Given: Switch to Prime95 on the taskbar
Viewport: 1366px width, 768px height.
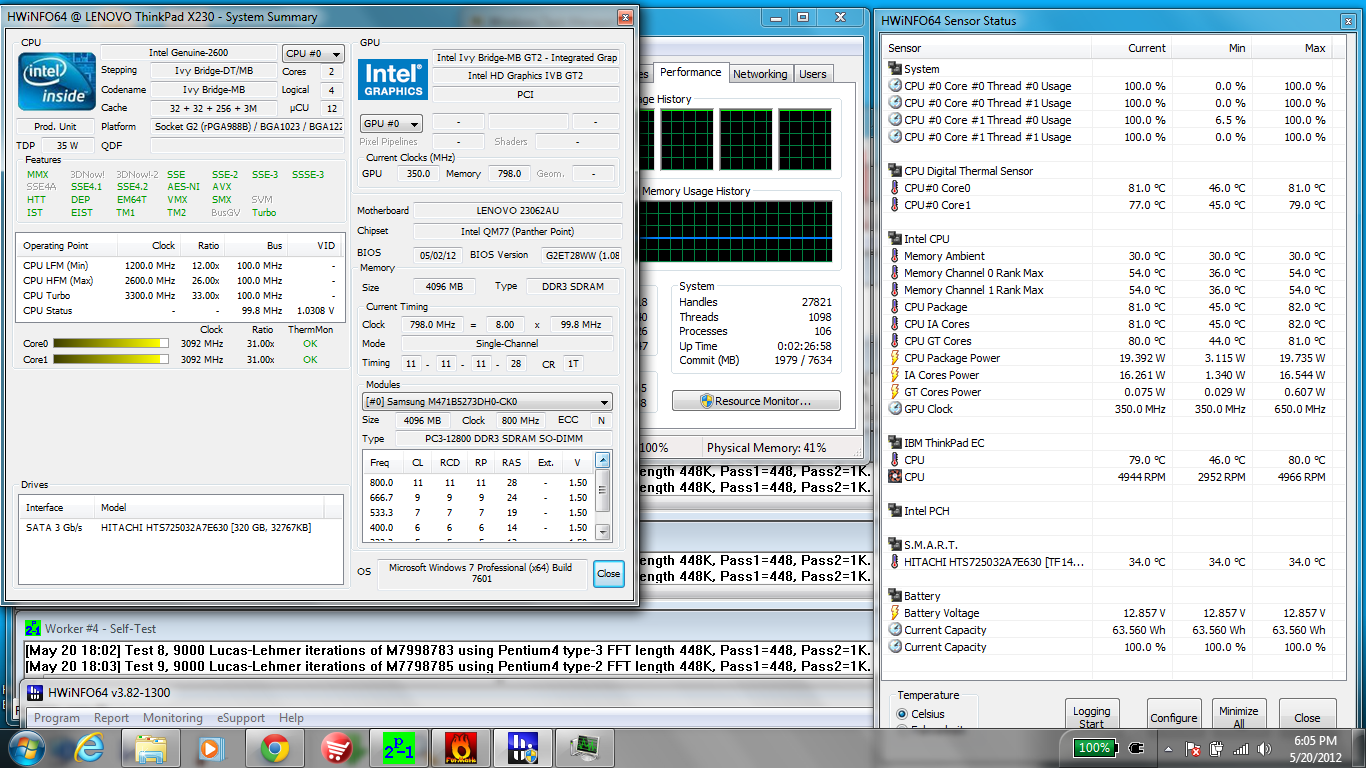Looking at the screenshot, I should click(399, 747).
